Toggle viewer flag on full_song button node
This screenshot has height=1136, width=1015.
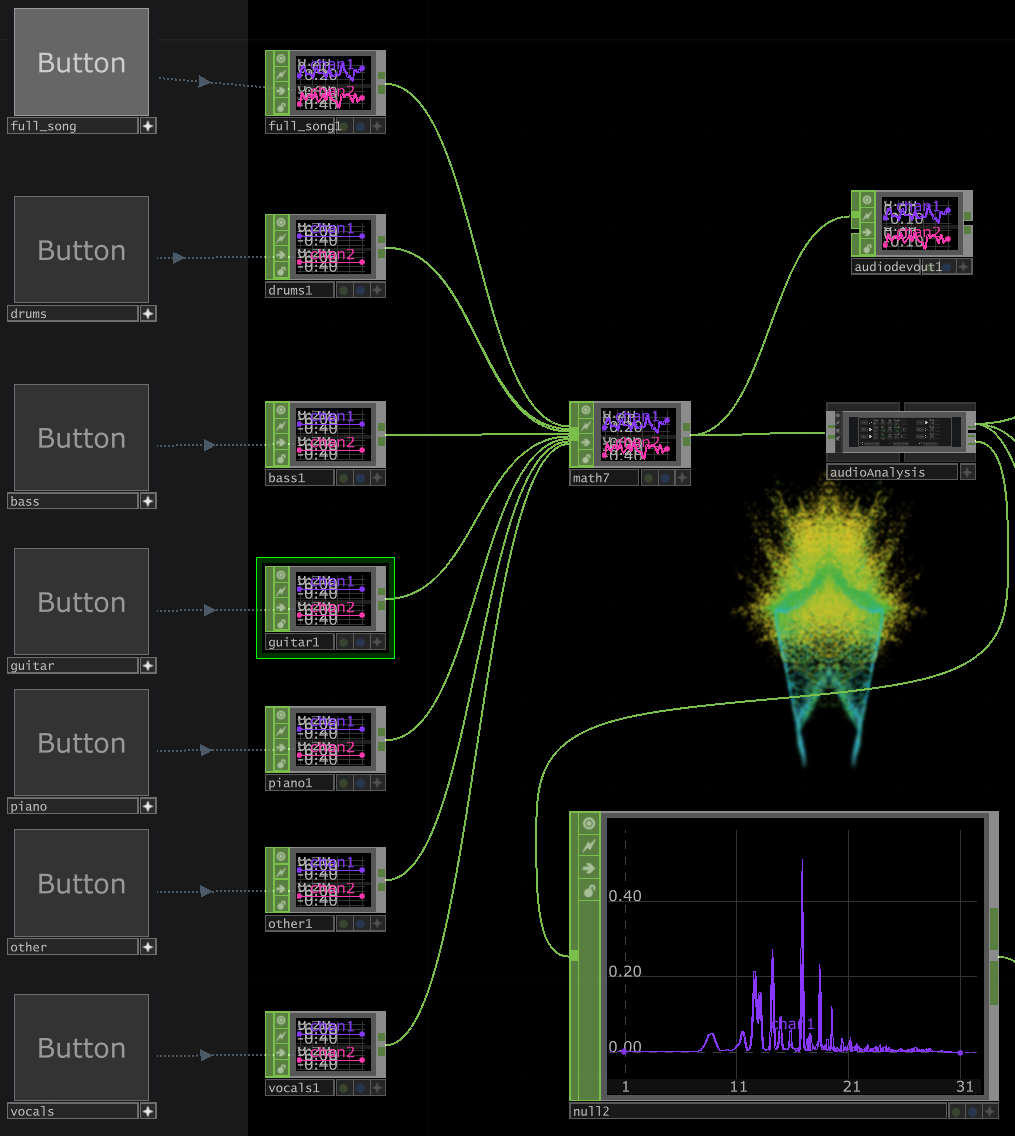[x=148, y=126]
